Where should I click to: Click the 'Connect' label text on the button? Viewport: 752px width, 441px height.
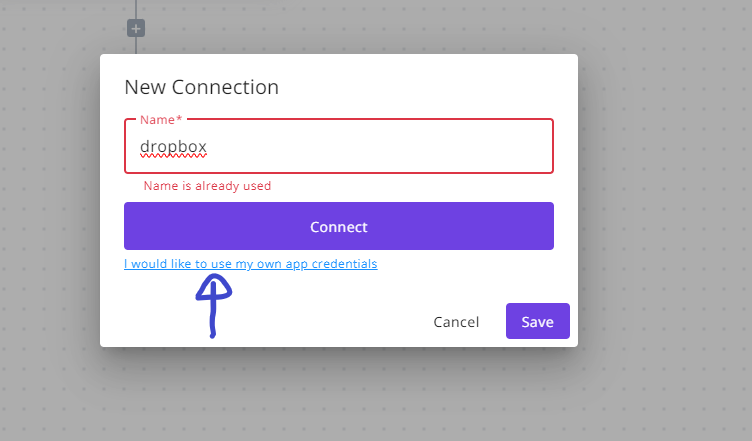pyautogui.click(x=339, y=227)
